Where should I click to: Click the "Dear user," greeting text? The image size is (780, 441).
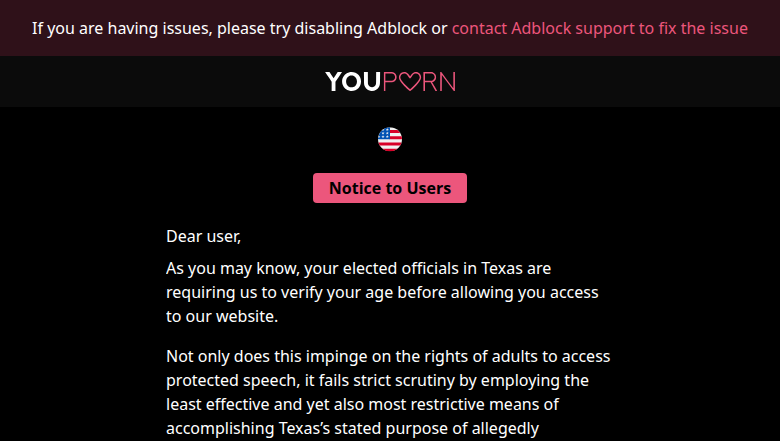[x=204, y=237]
